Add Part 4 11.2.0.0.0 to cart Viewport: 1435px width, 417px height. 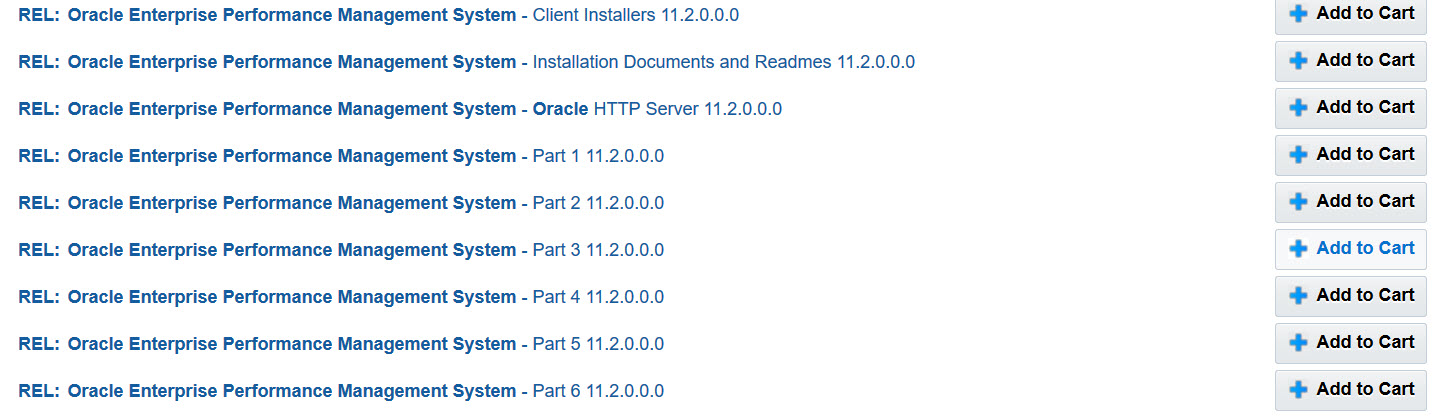1351,296
